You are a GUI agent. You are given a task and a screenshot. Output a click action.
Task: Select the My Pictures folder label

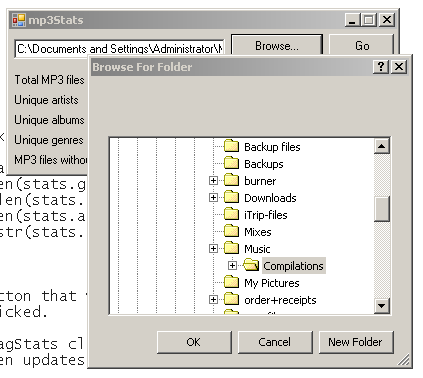coord(272,283)
